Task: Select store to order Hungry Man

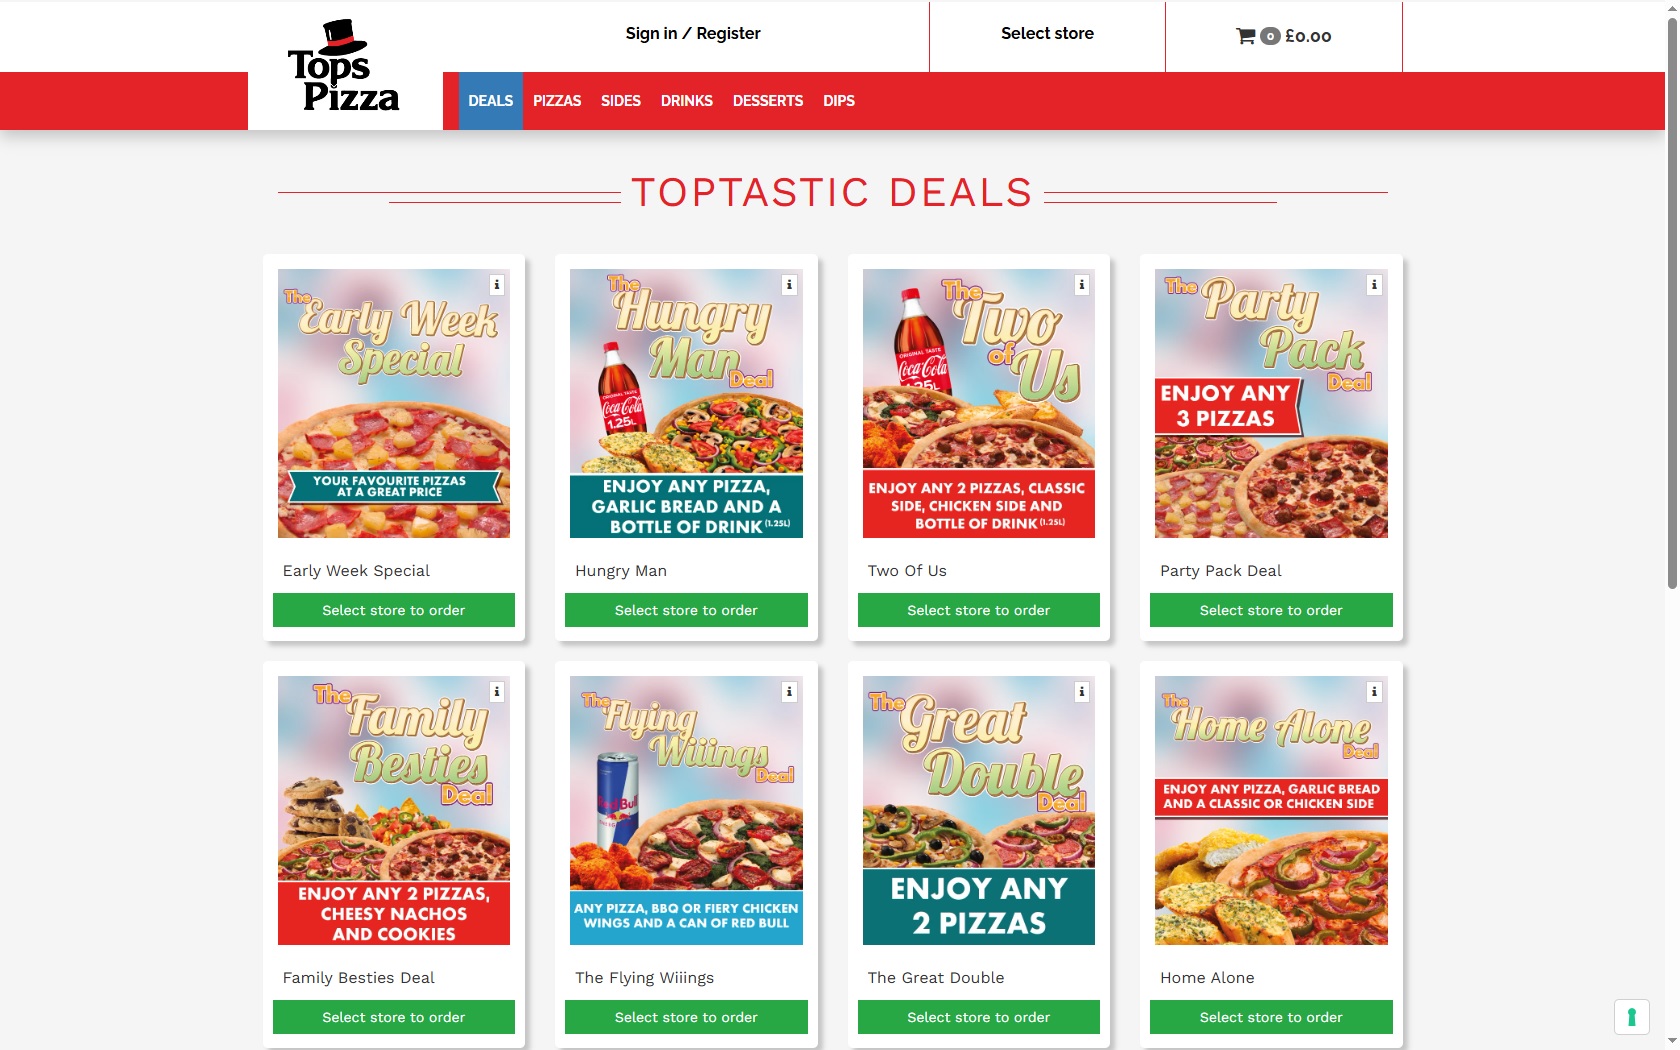Action: pos(686,610)
